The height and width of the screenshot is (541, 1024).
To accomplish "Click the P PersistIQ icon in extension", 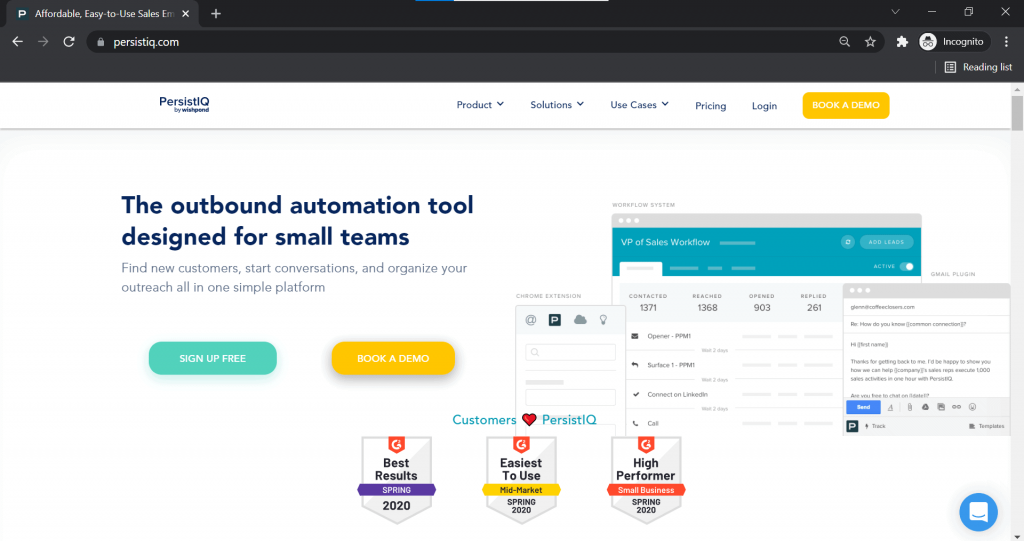I will pos(554,320).
